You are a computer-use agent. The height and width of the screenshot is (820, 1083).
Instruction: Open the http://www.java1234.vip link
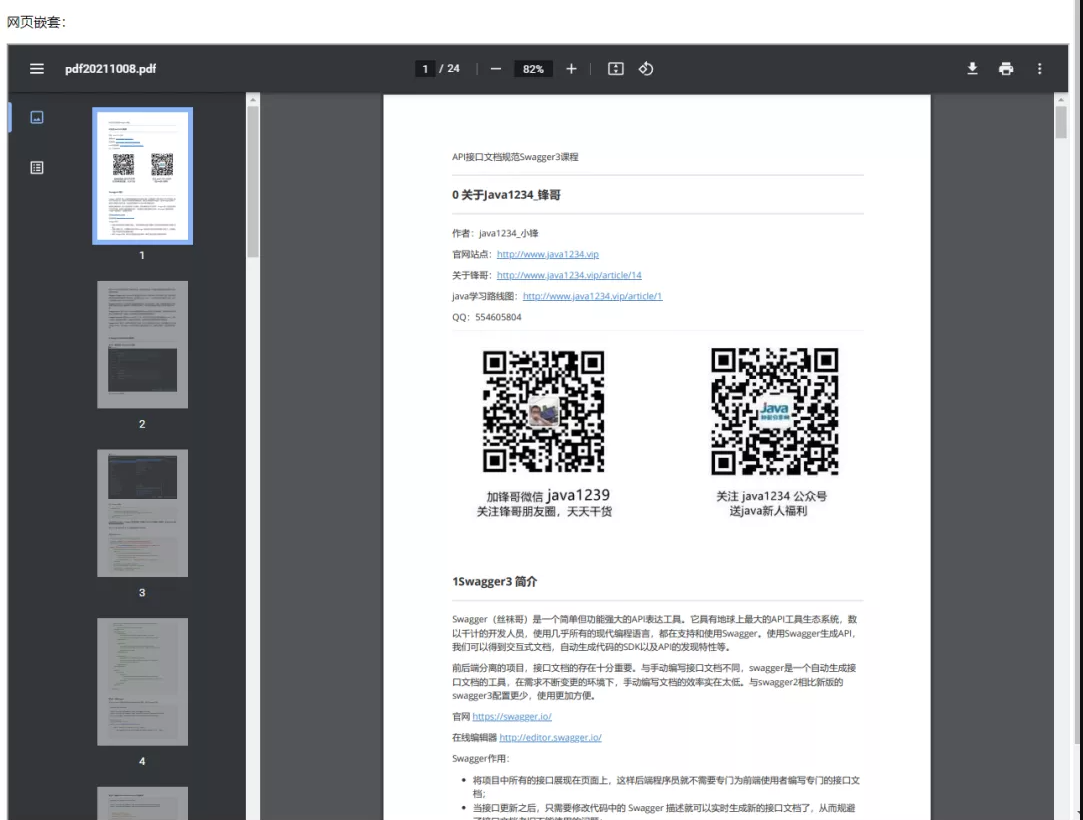(548, 254)
